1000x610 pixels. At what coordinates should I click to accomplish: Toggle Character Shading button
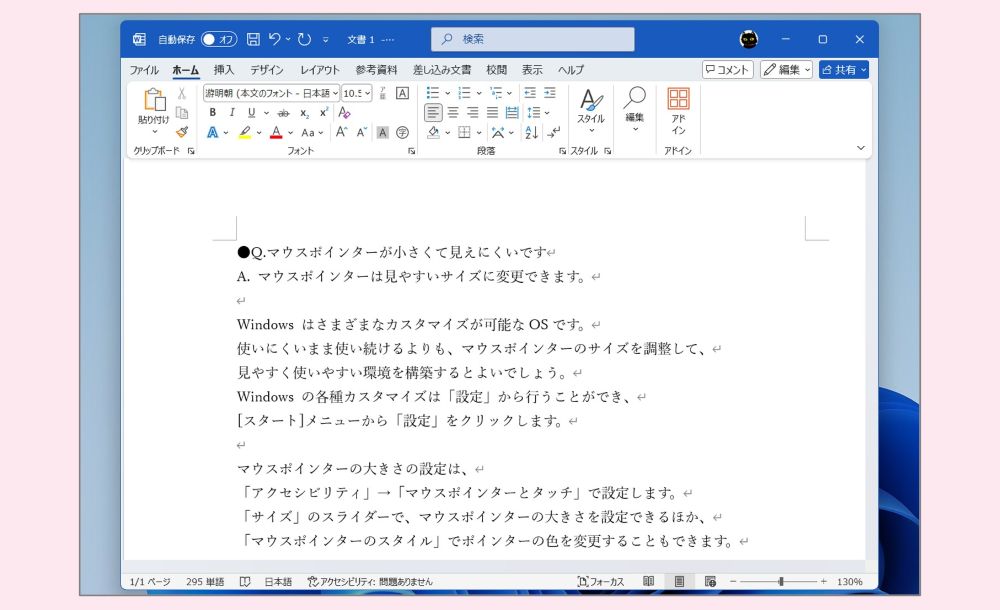[383, 133]
